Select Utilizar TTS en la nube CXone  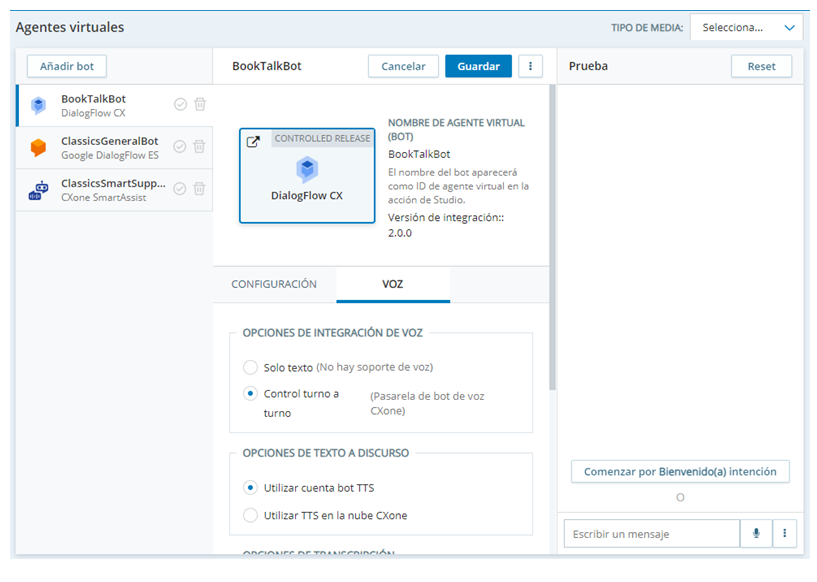point(251,515)
